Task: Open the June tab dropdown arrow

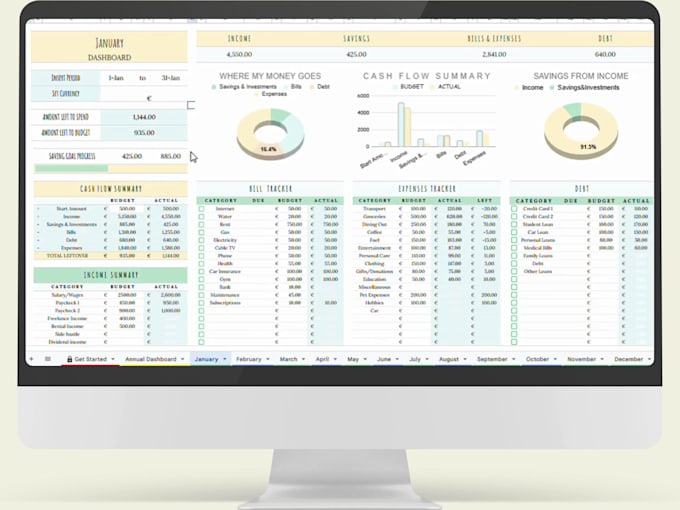Action: [397, 359]
